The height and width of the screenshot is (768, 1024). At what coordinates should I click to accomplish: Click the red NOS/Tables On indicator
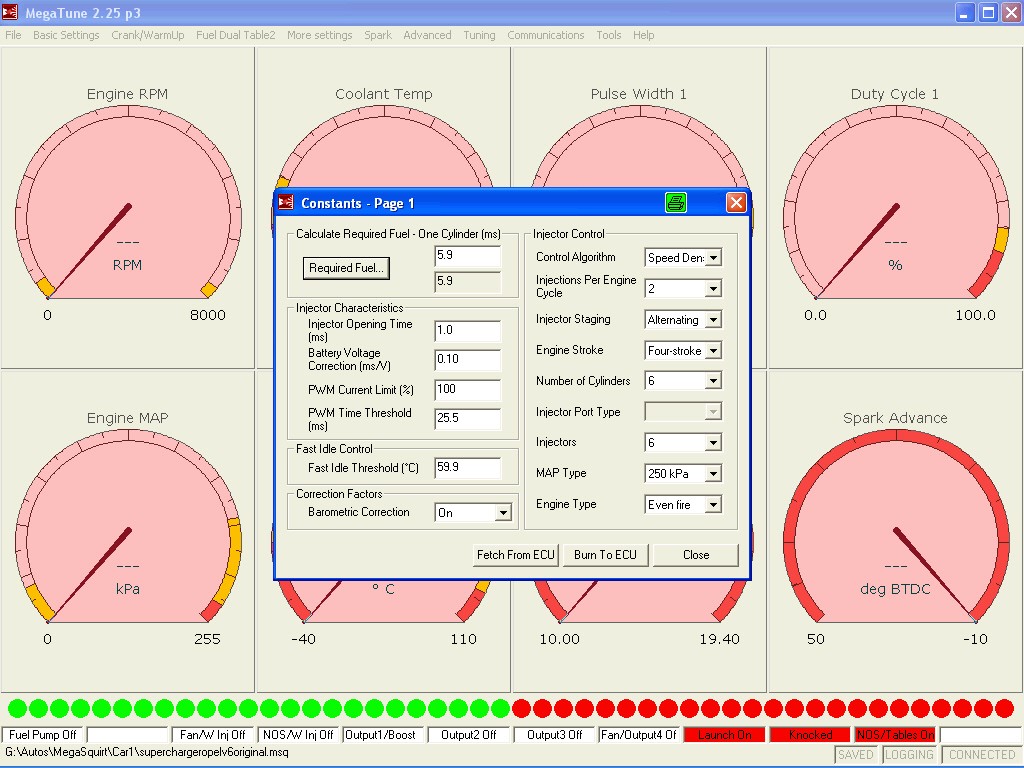click(895, 735)
